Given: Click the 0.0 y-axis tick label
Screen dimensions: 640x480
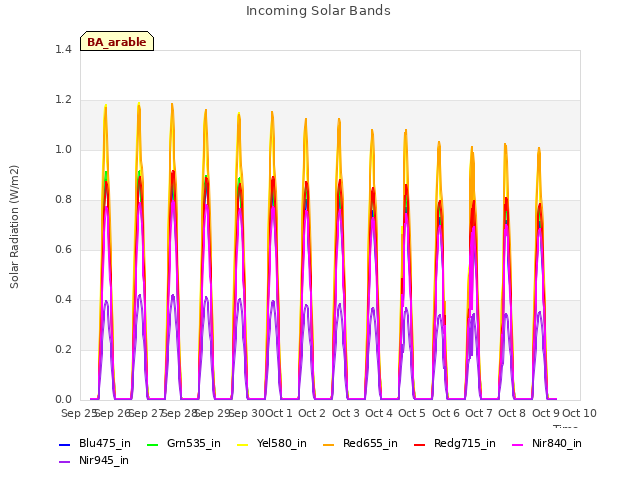Looking at the screenshot, I should 63,399.
